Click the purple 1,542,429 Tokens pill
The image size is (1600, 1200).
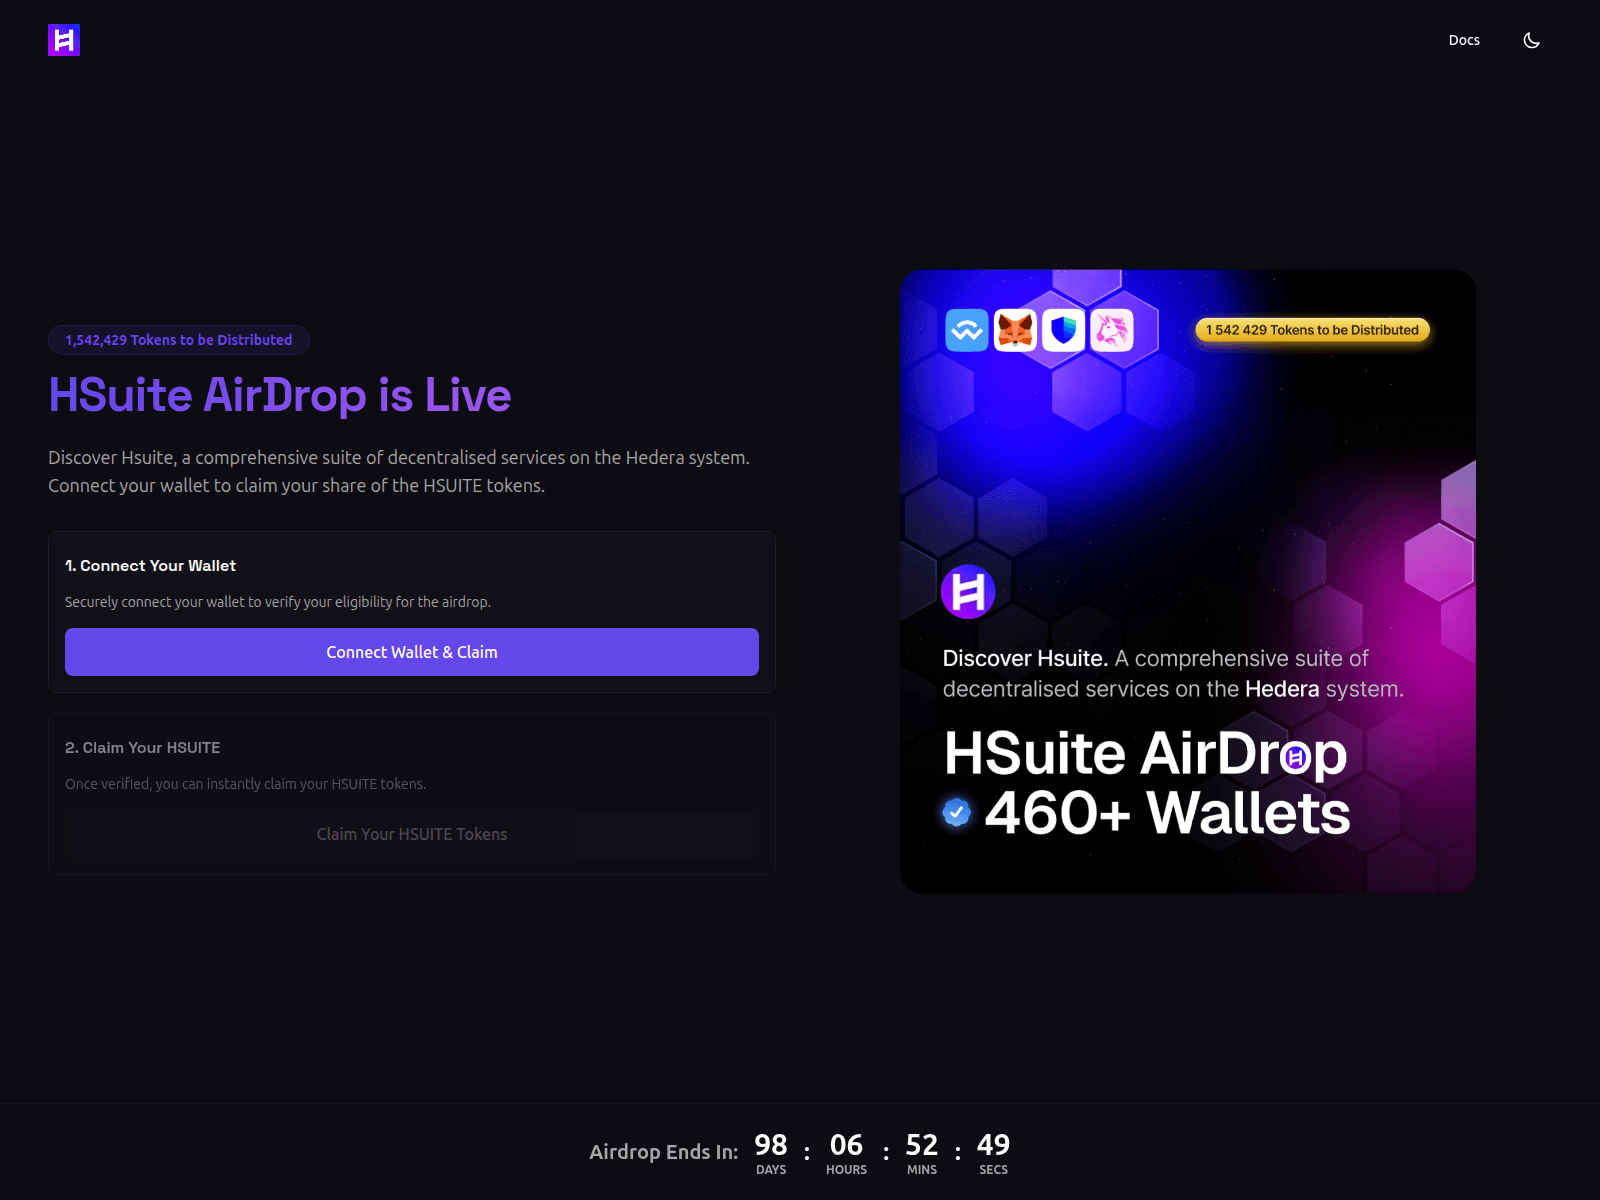179,340
